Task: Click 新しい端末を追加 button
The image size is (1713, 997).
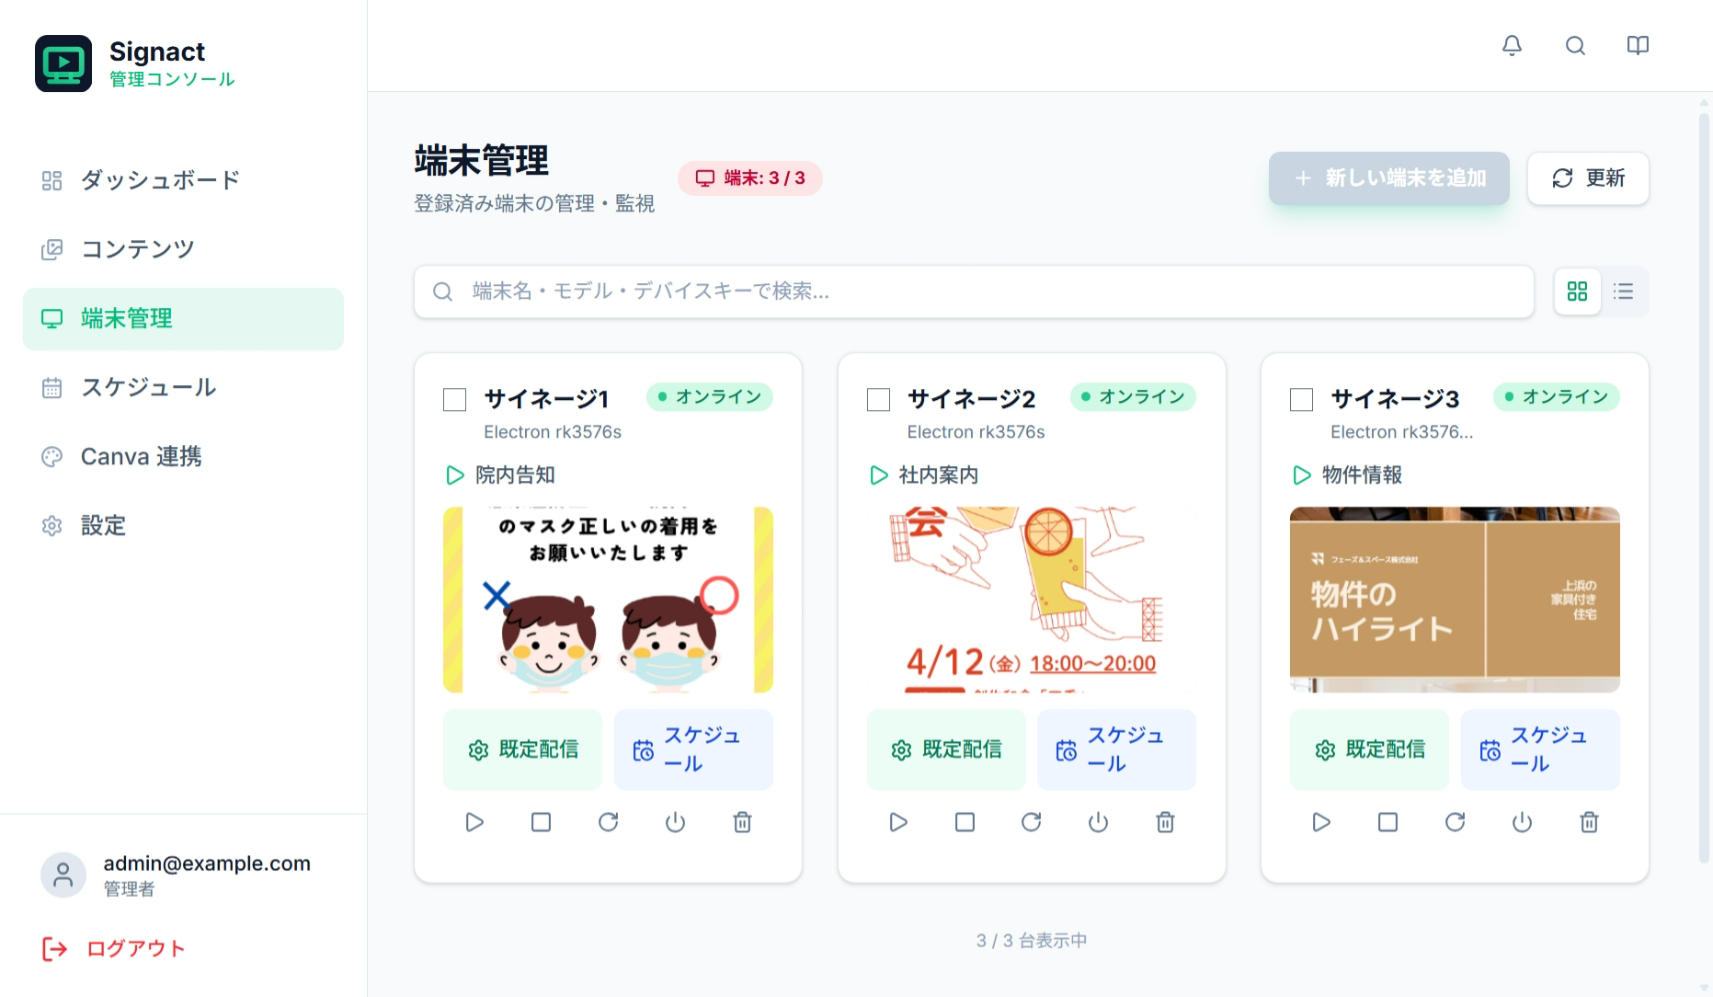Action: click(1389, 178)
